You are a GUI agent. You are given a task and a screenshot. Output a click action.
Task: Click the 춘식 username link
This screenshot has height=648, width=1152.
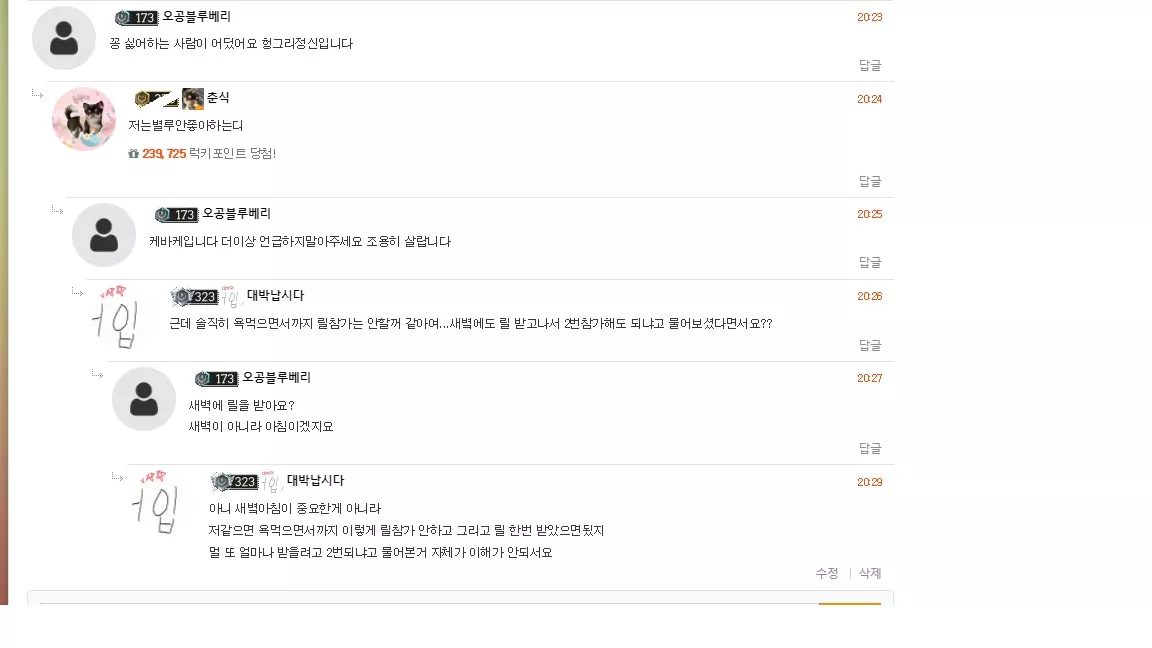(218, 98)
